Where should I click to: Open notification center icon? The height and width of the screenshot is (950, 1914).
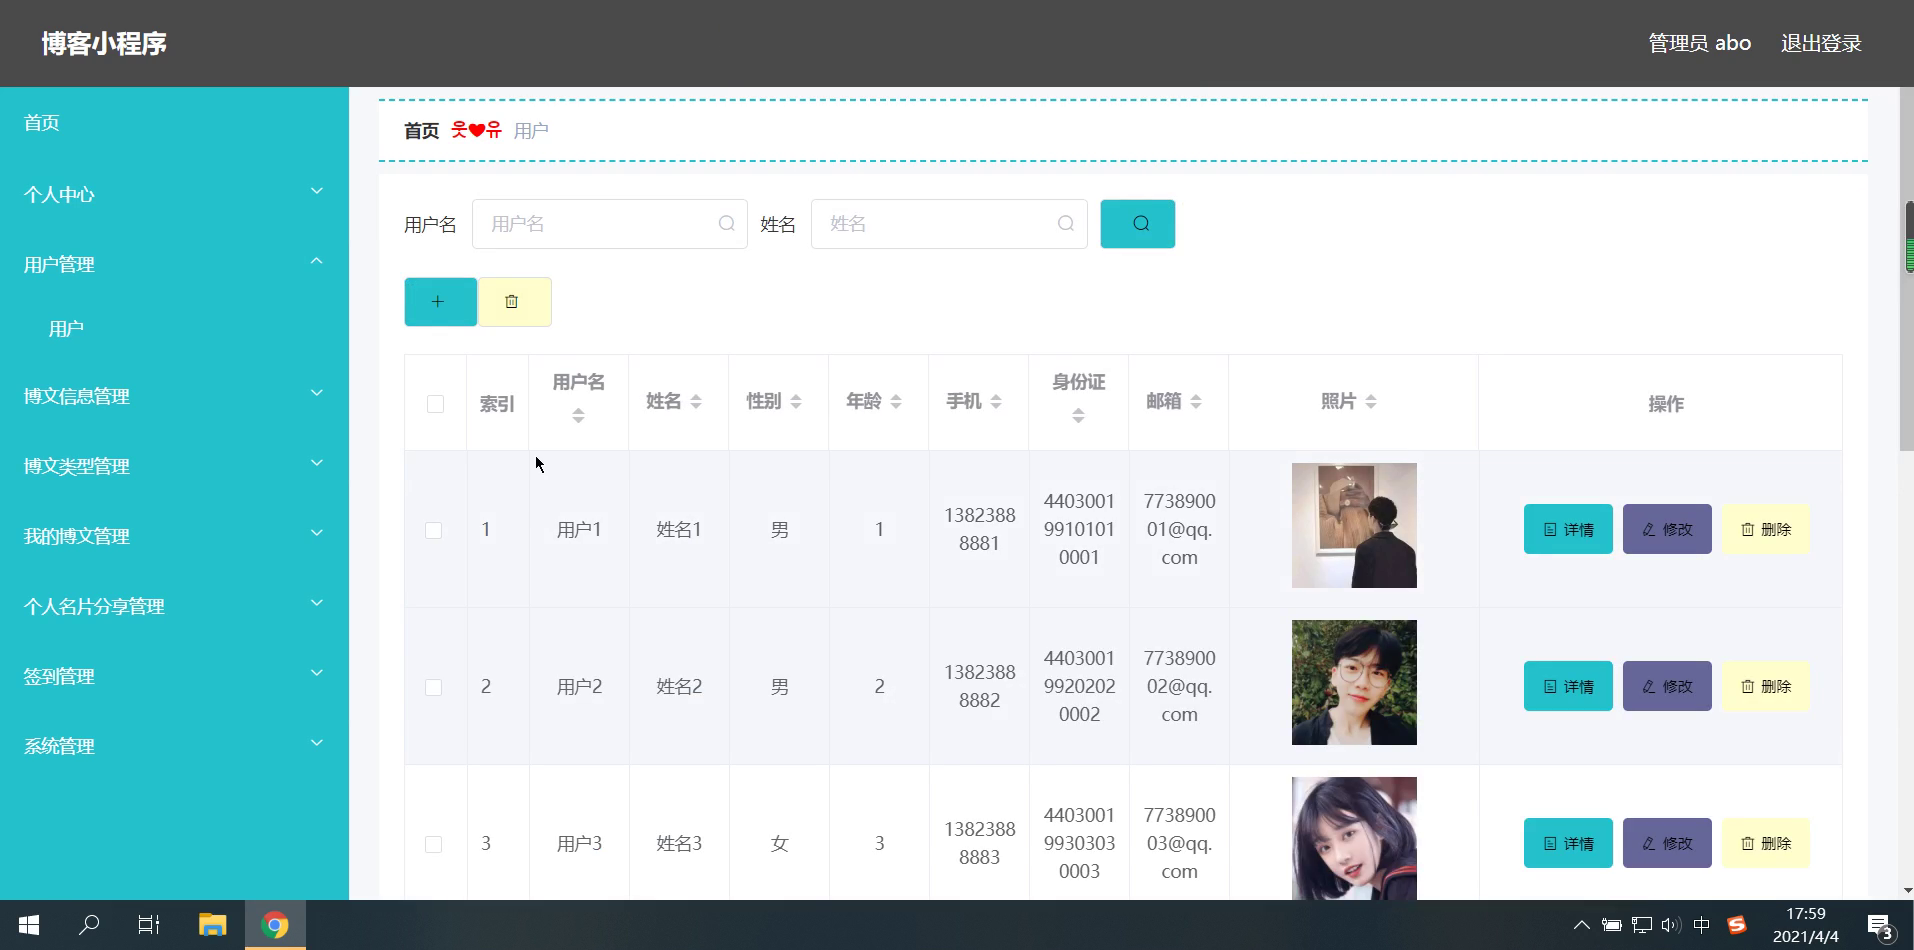pos(1880,926)
